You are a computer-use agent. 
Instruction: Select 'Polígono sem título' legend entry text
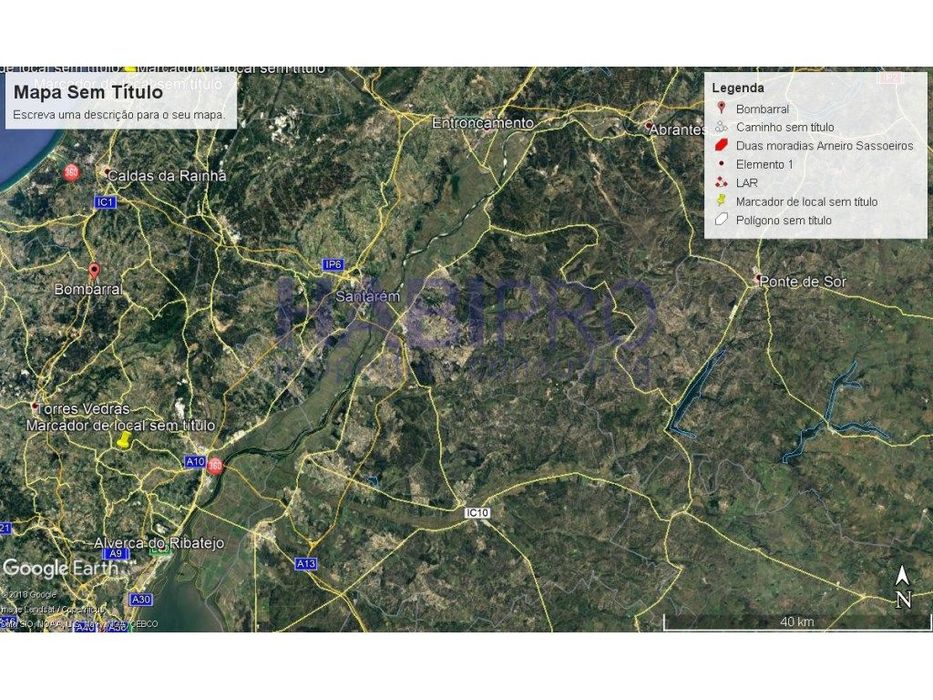click(x=784, y=220)
